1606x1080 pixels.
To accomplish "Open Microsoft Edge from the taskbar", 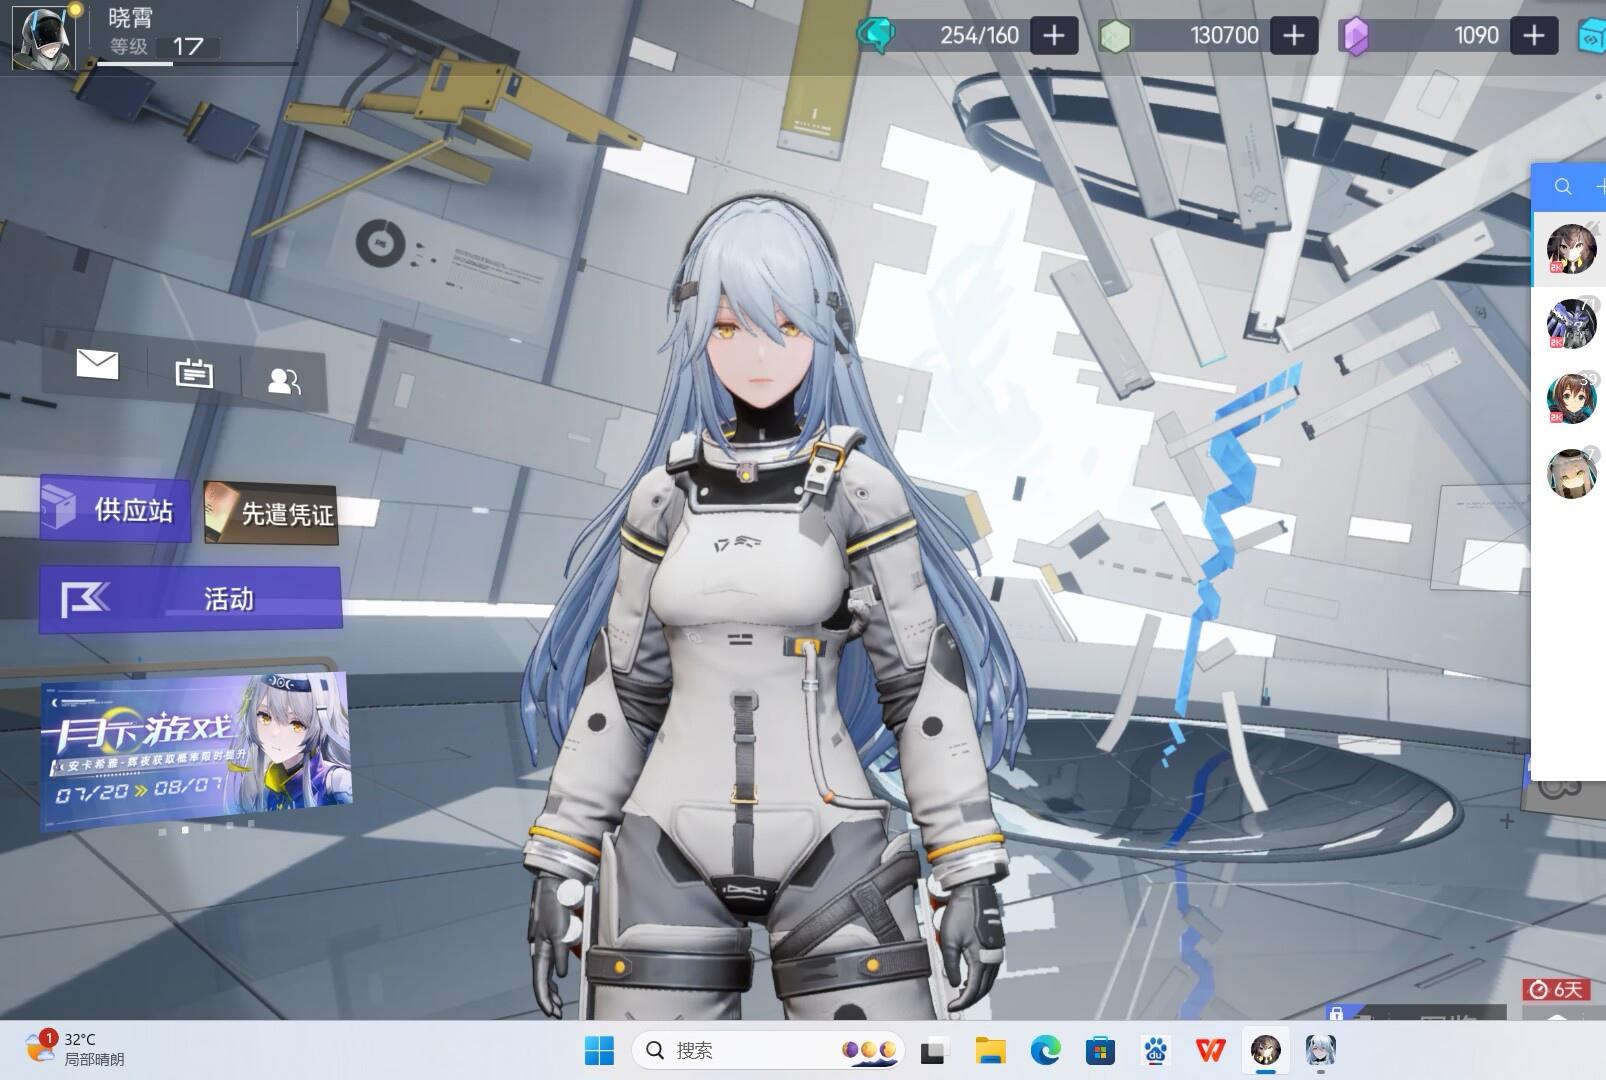I will coord(1046,1050).
